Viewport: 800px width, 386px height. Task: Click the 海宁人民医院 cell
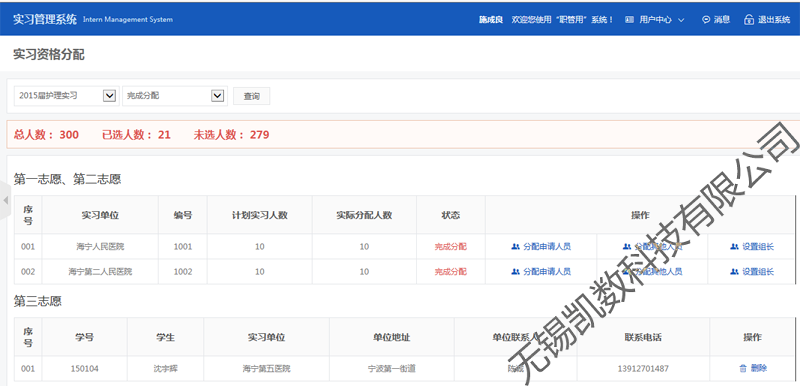point(100,247)
